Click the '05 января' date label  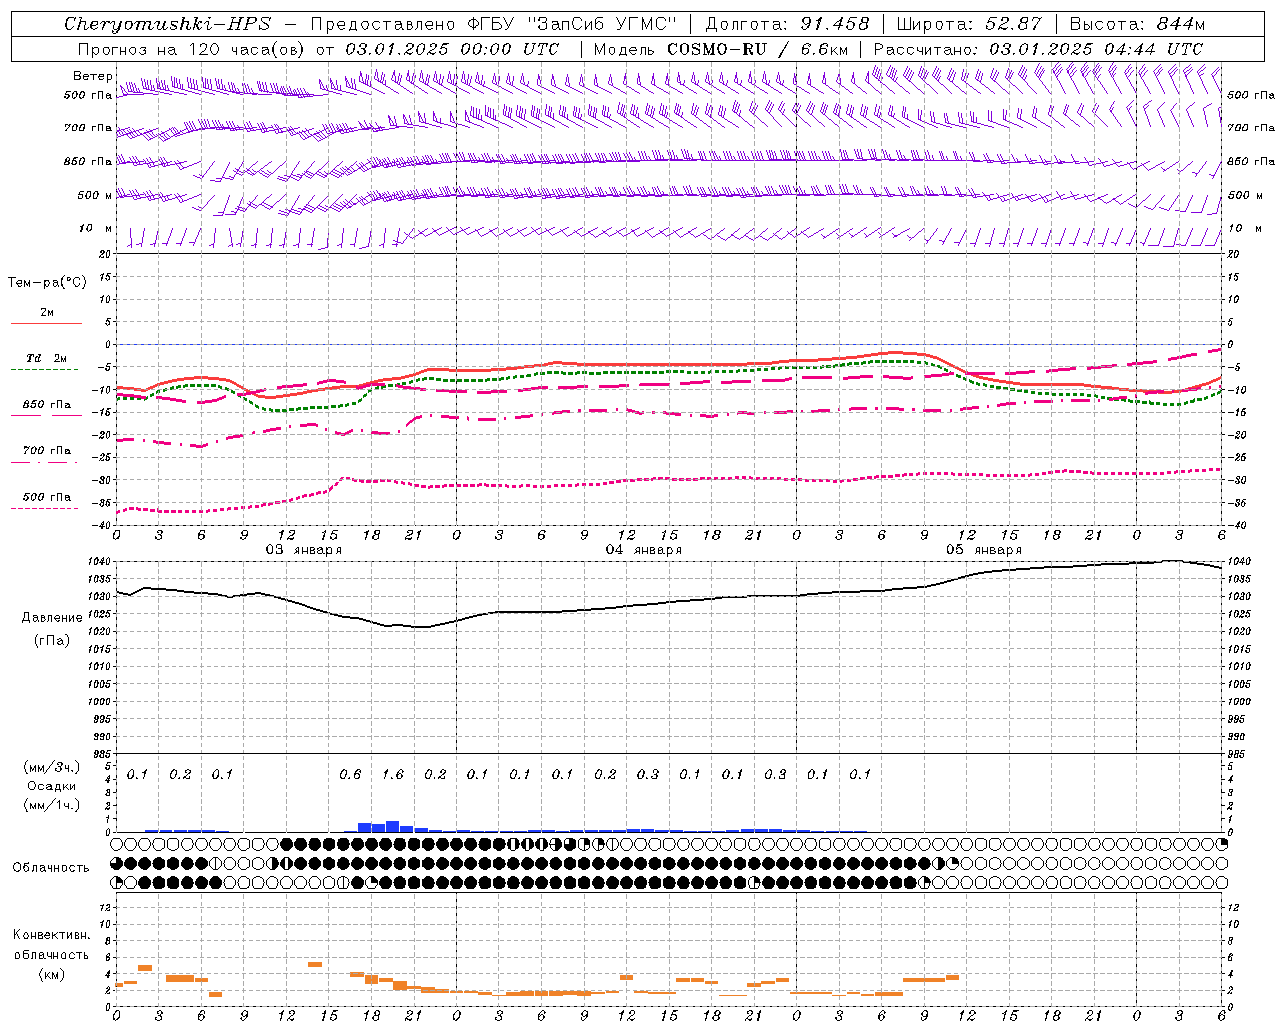coord(984,550)
